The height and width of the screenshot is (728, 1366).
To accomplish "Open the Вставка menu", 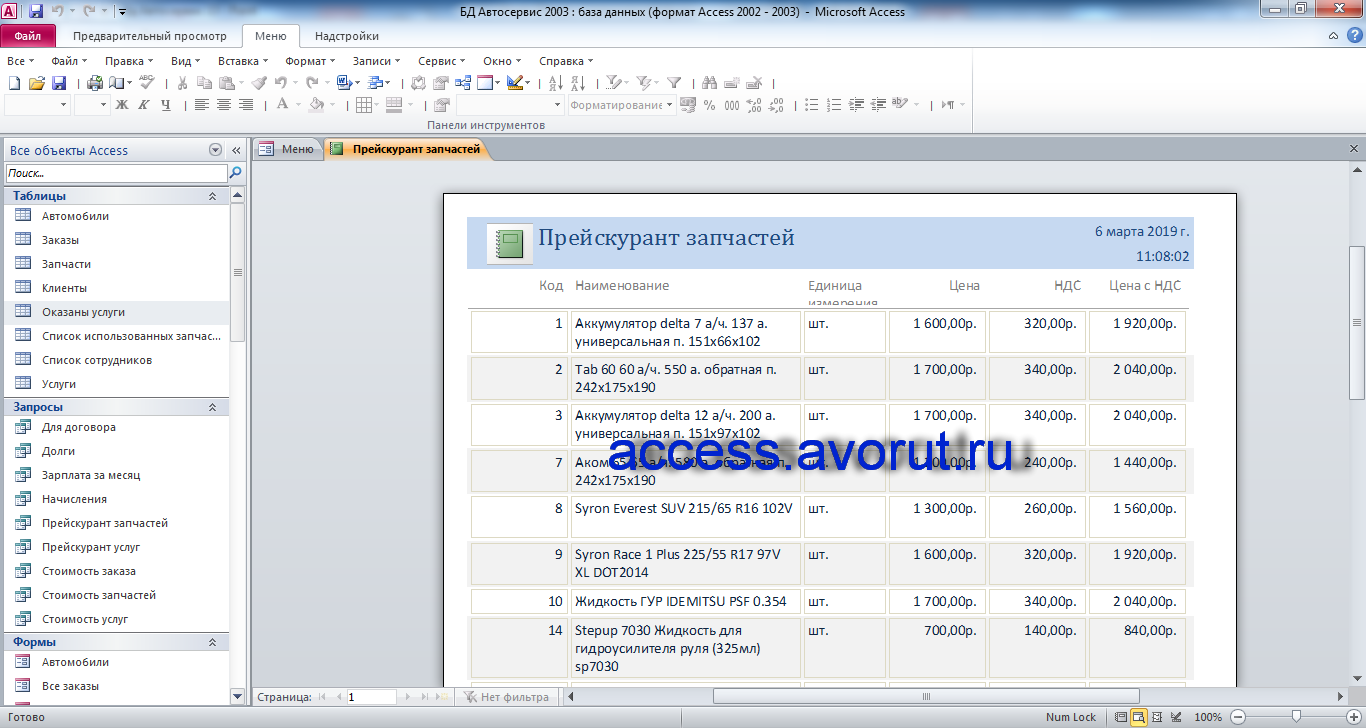I will click(242, 61).
